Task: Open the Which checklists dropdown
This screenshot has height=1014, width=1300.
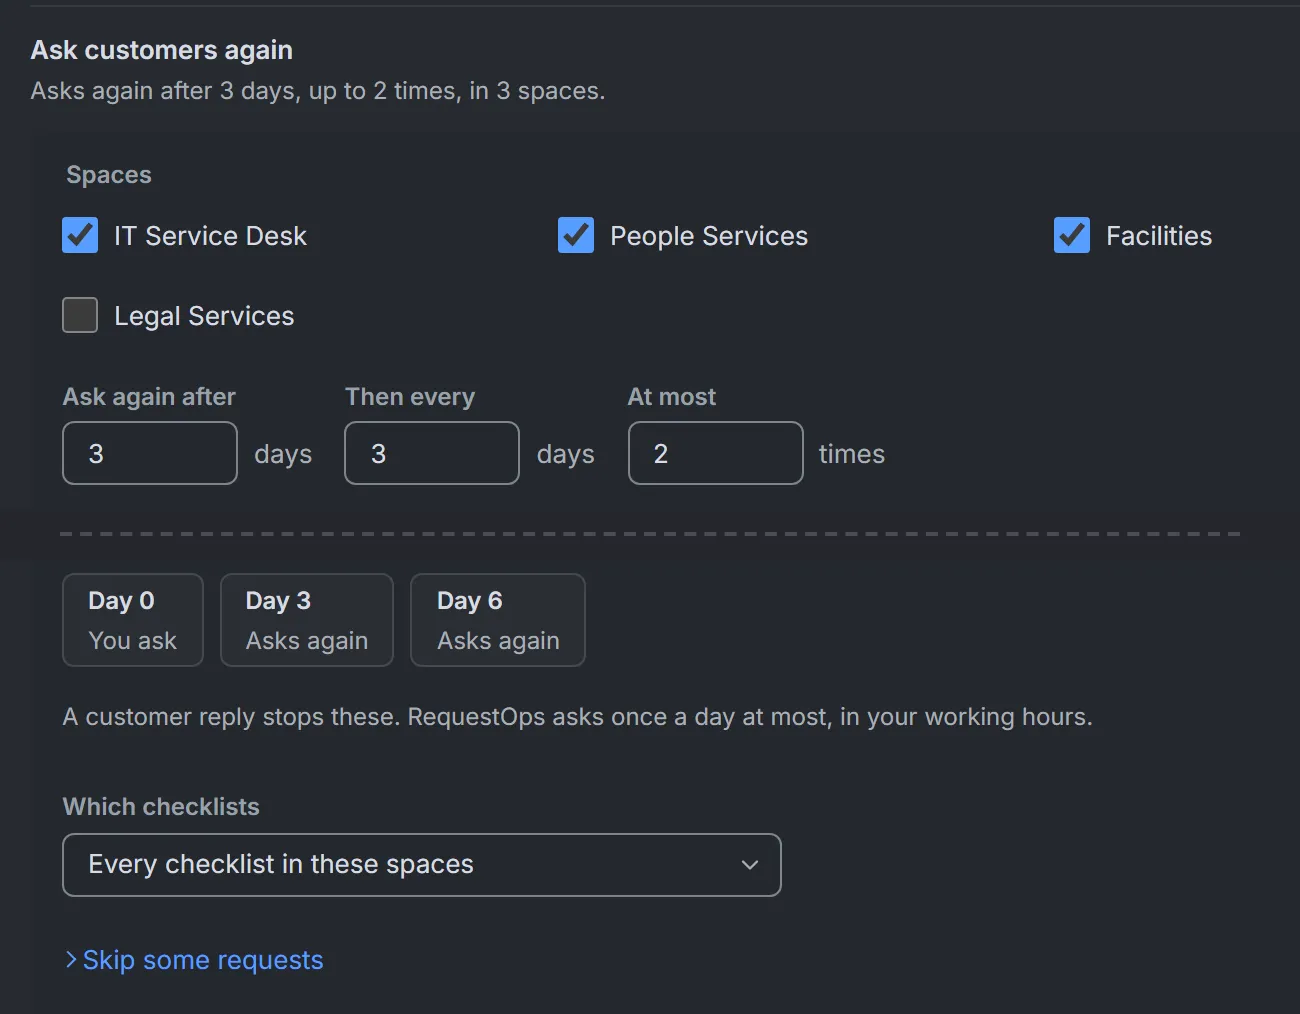Action: [422, 865]
